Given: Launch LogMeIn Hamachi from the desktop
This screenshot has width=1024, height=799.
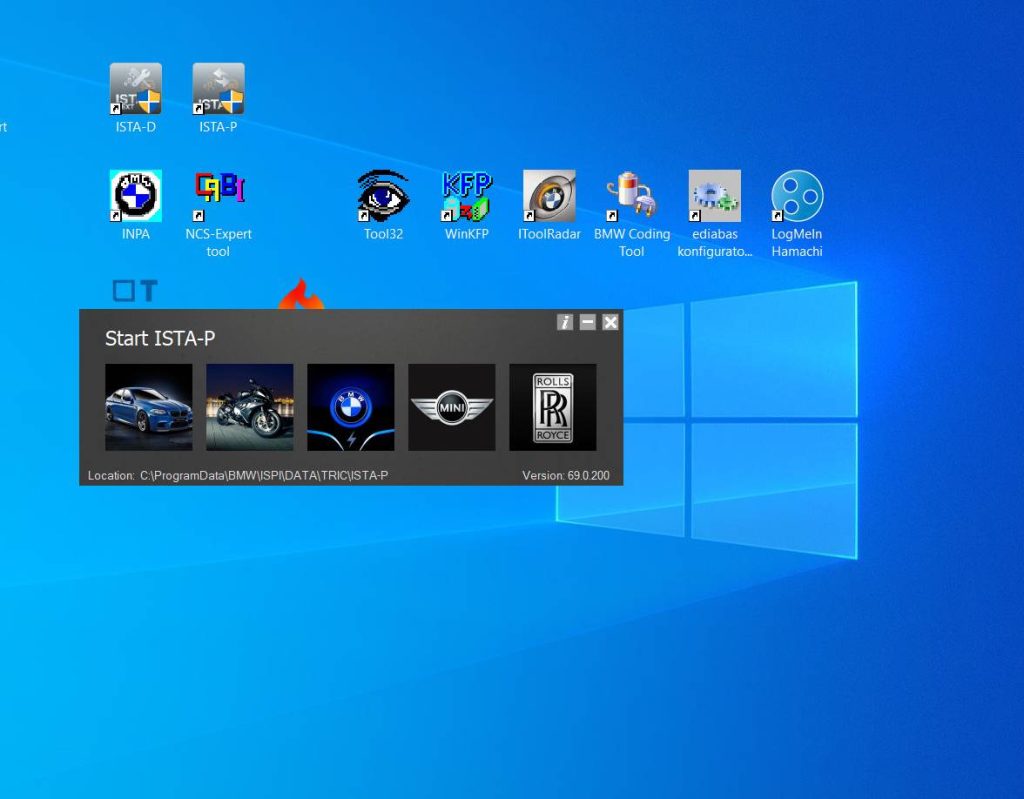Looking at the screenshot, I should (797, 214).
